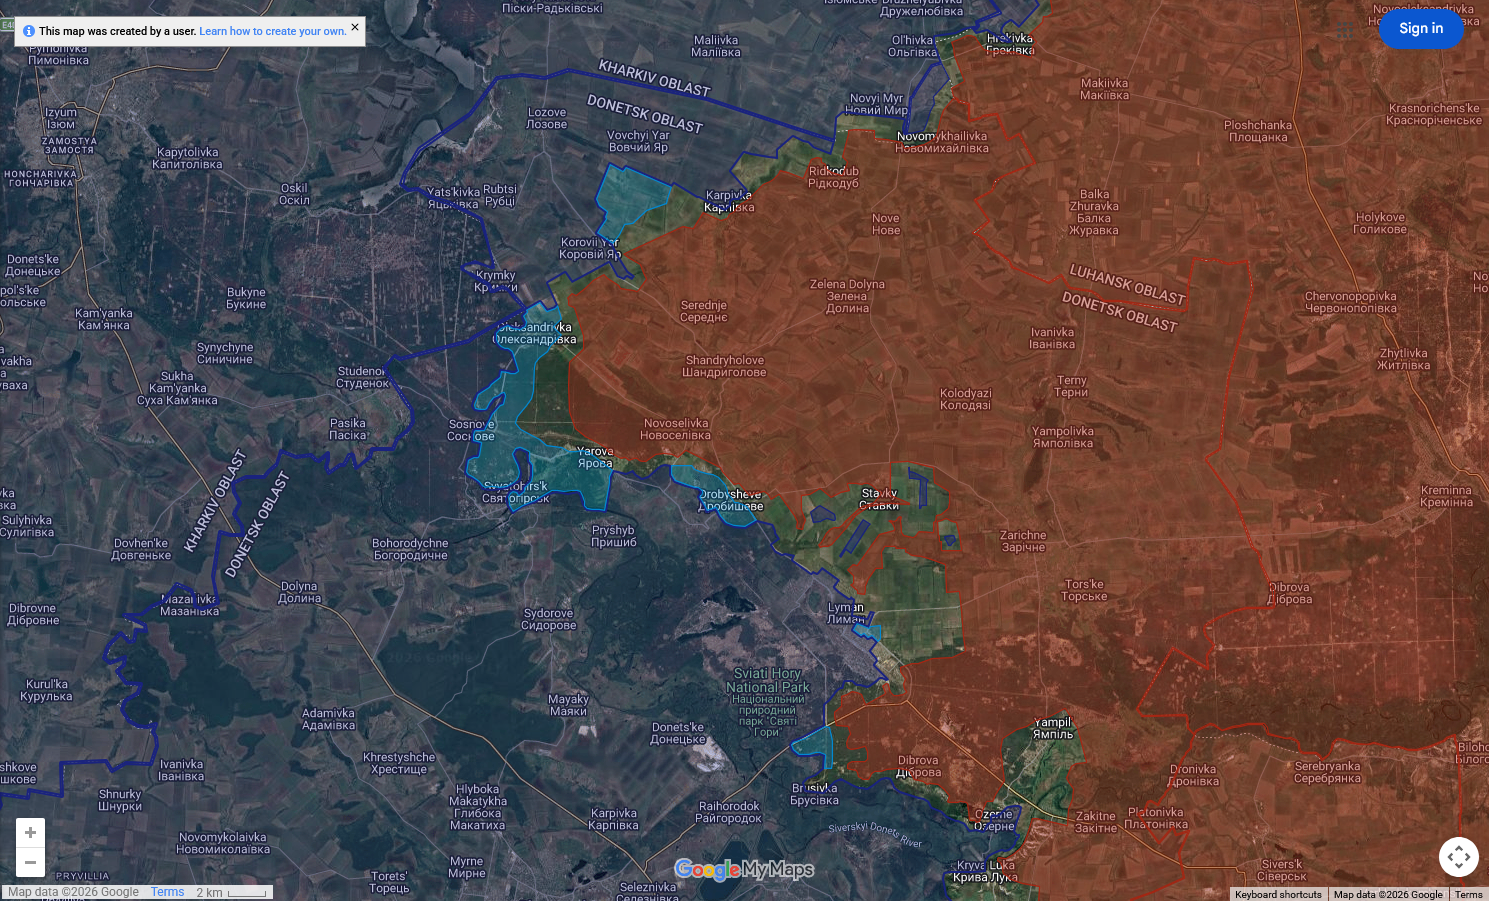Select the Serebryanka label
The image size is (1489, 901).
(1327, 772)
